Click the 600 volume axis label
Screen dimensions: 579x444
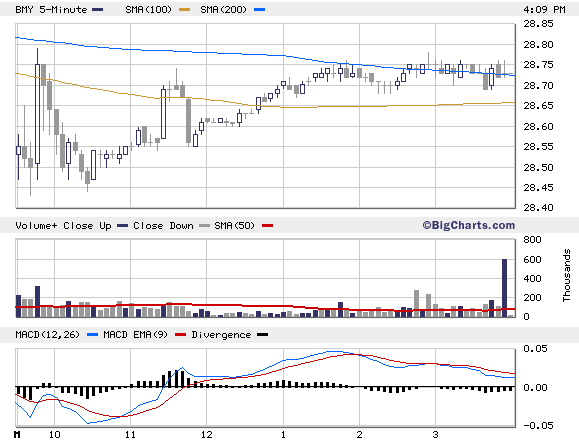[x=532, y=260]
